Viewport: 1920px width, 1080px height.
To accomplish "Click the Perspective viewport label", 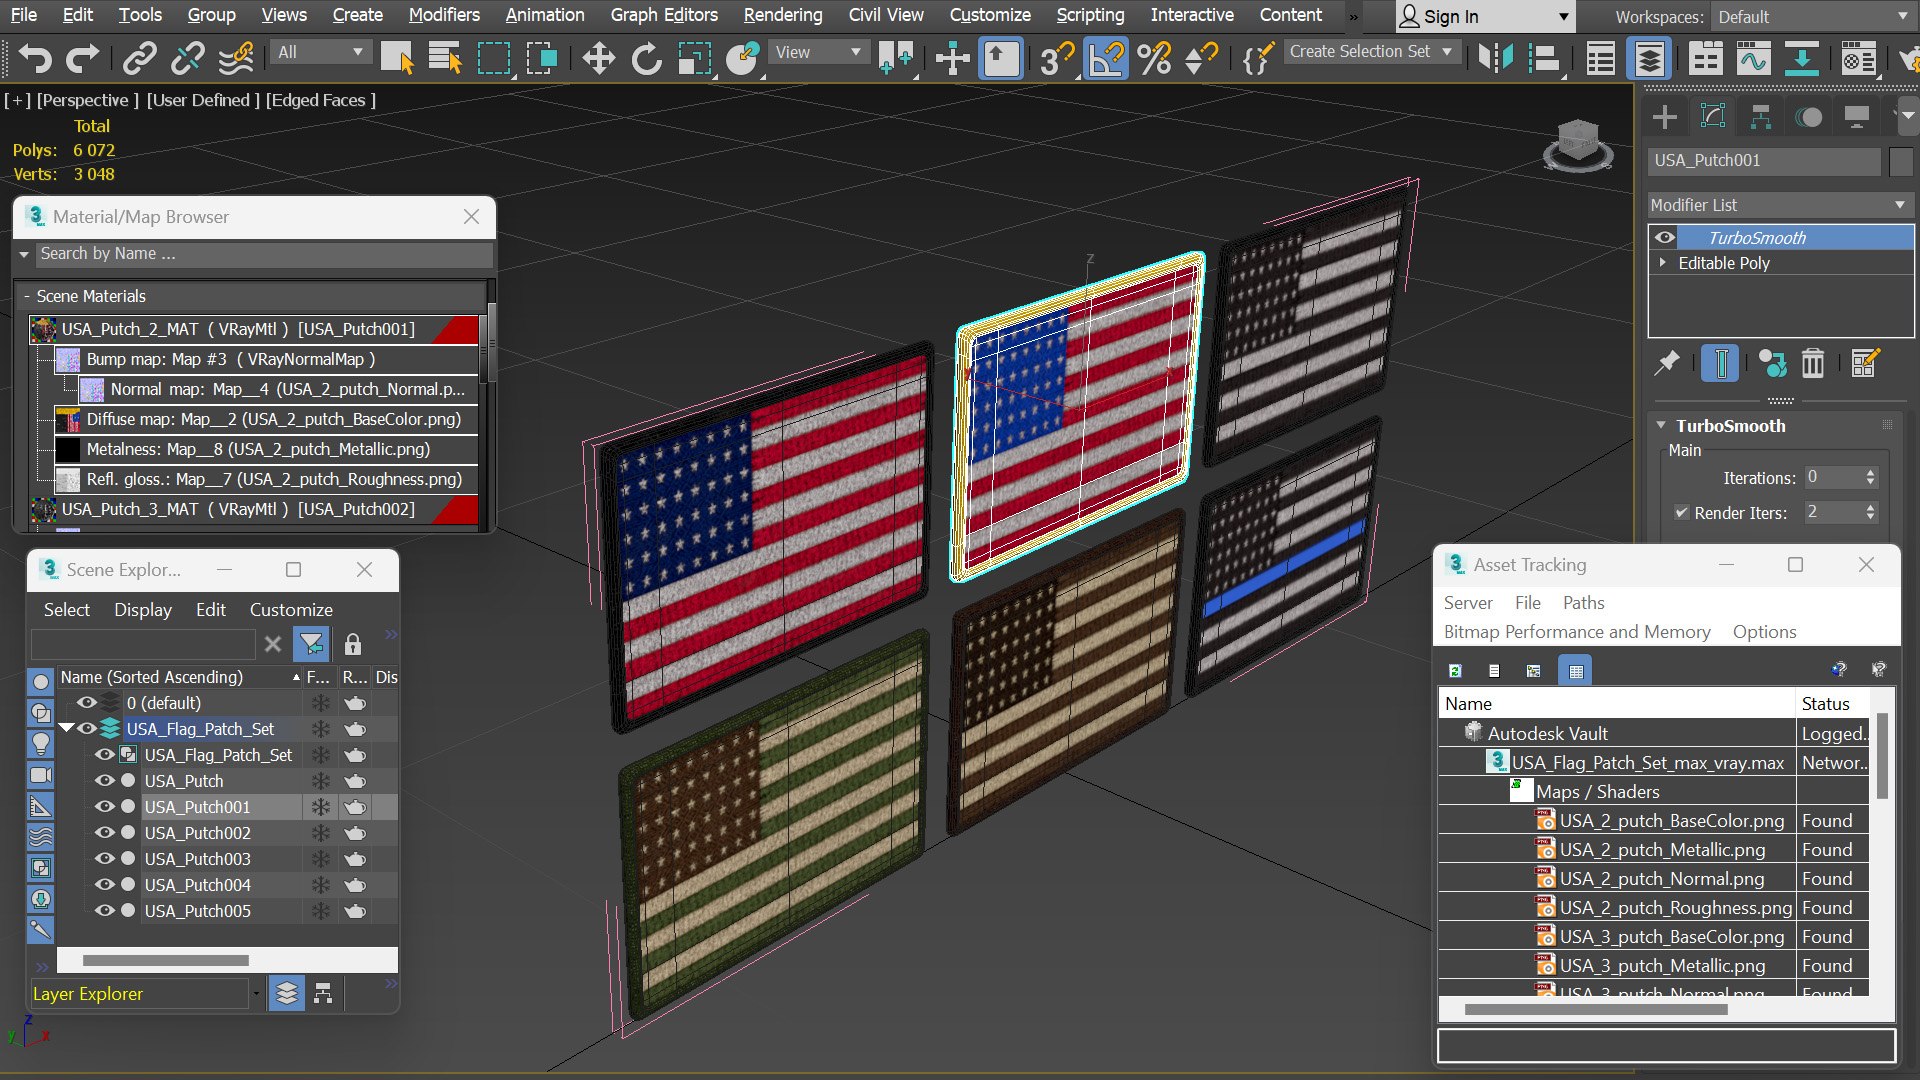I will coord(88,100).
